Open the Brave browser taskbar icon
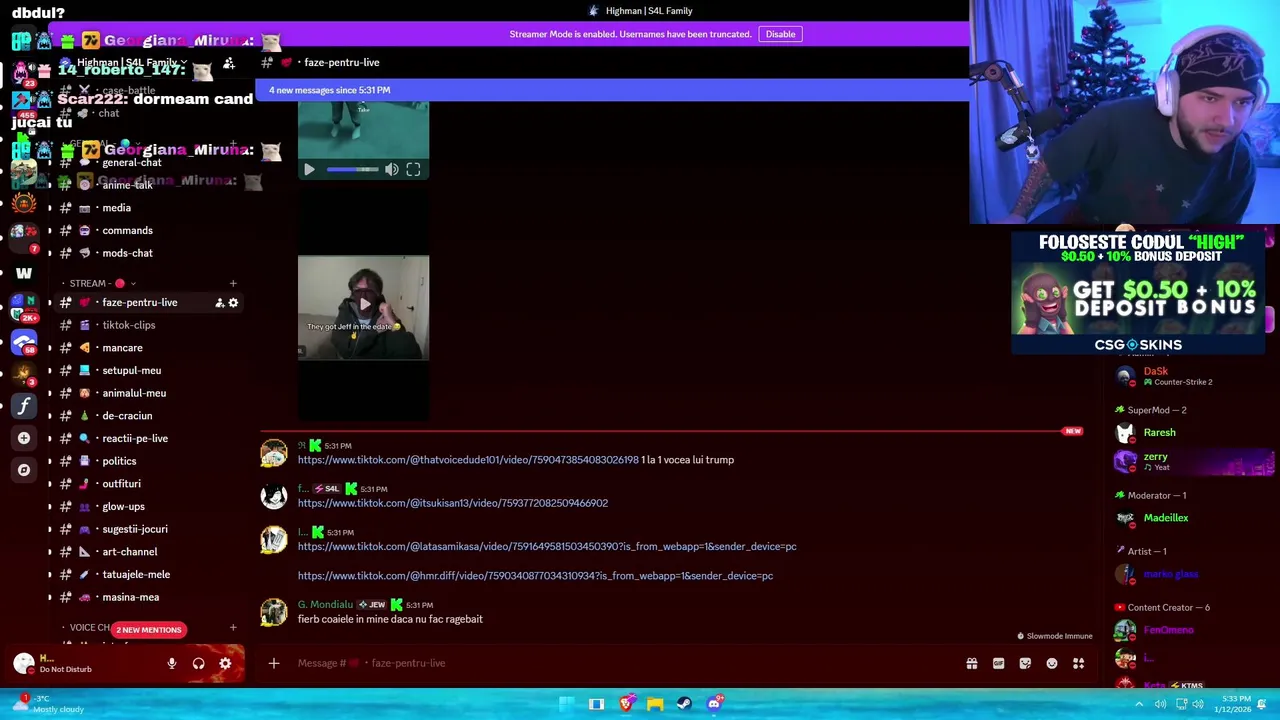Viewport: 1280px width, 720px height. [626, 704]
